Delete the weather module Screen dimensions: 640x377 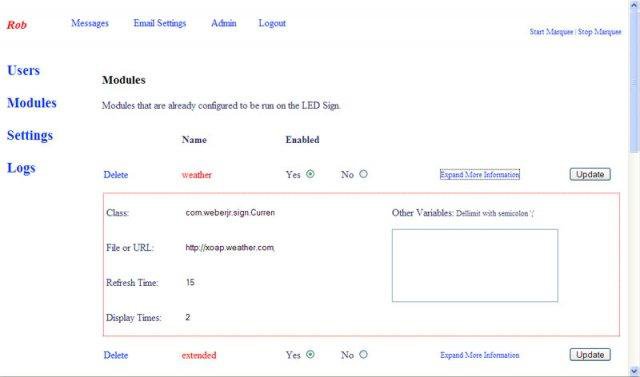(116, 175)
